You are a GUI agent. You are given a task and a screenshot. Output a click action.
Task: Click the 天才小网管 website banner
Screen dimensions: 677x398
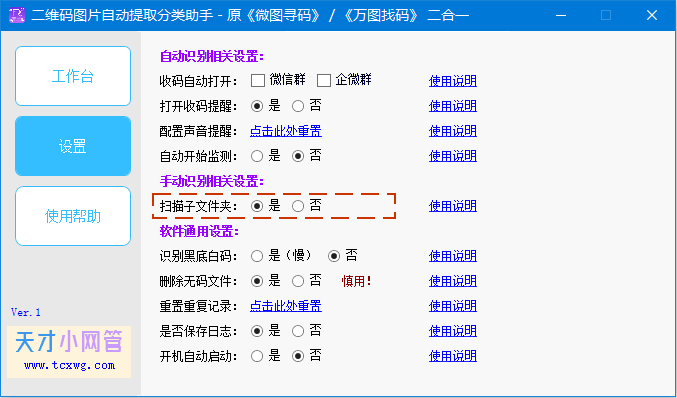[x=69, y=352]
